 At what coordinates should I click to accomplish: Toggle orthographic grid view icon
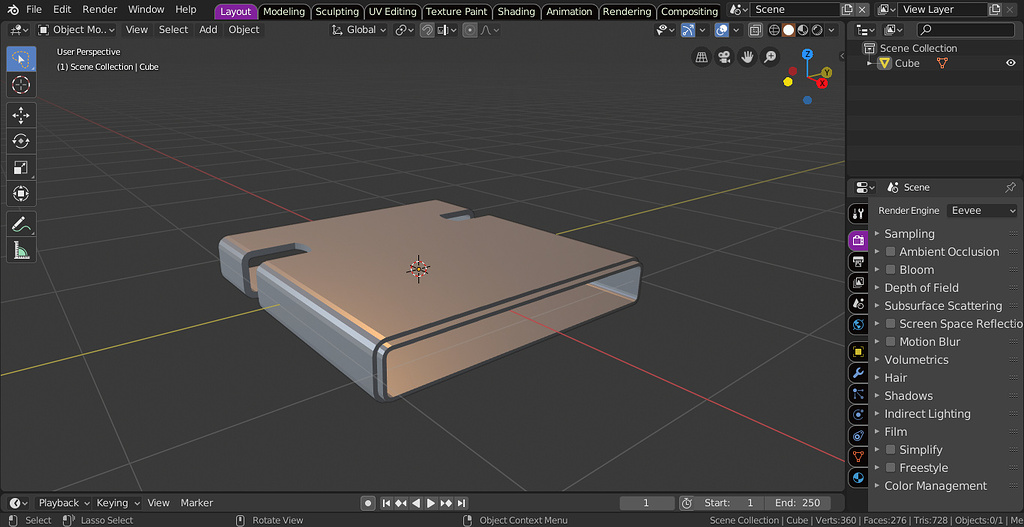pos(701,57)
